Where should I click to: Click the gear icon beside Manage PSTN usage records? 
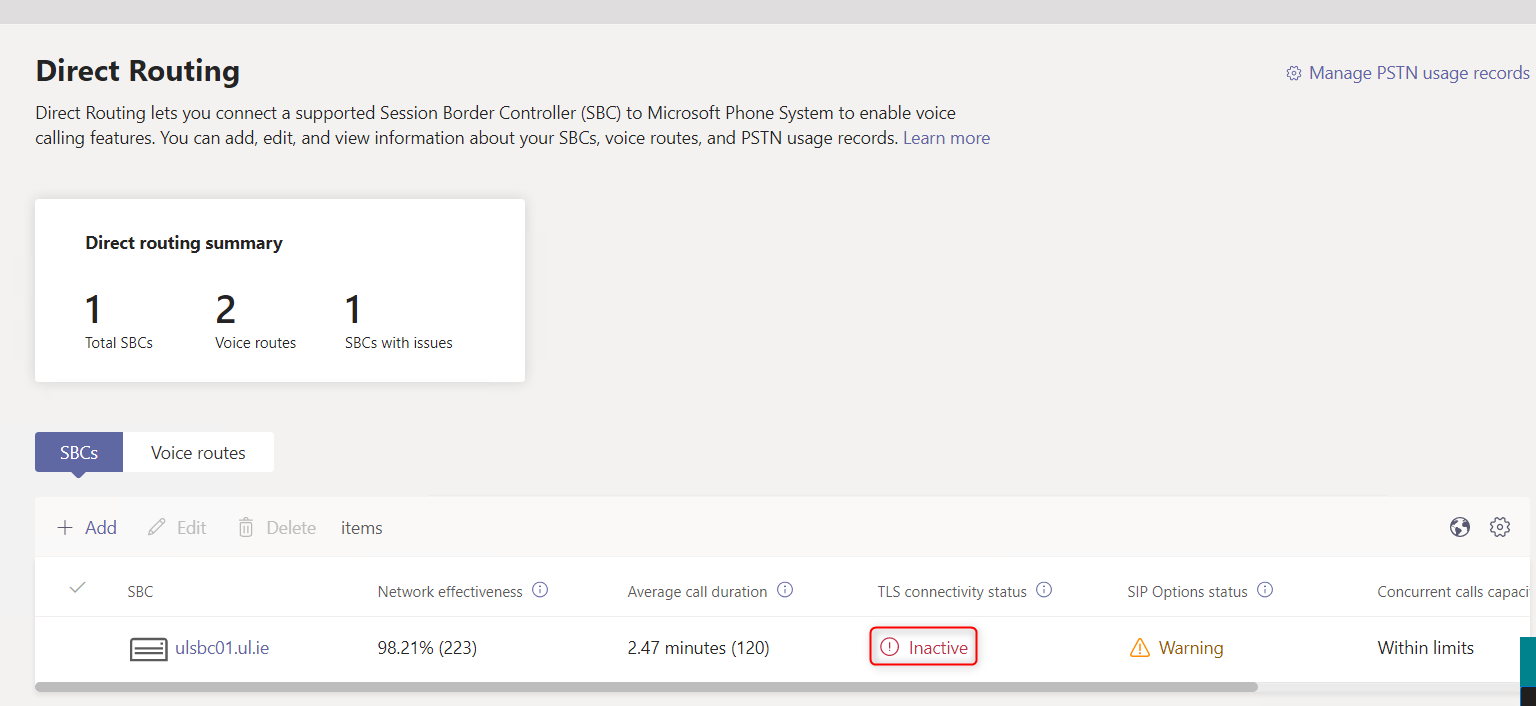pyautogui.click(x=1293, y=73)
